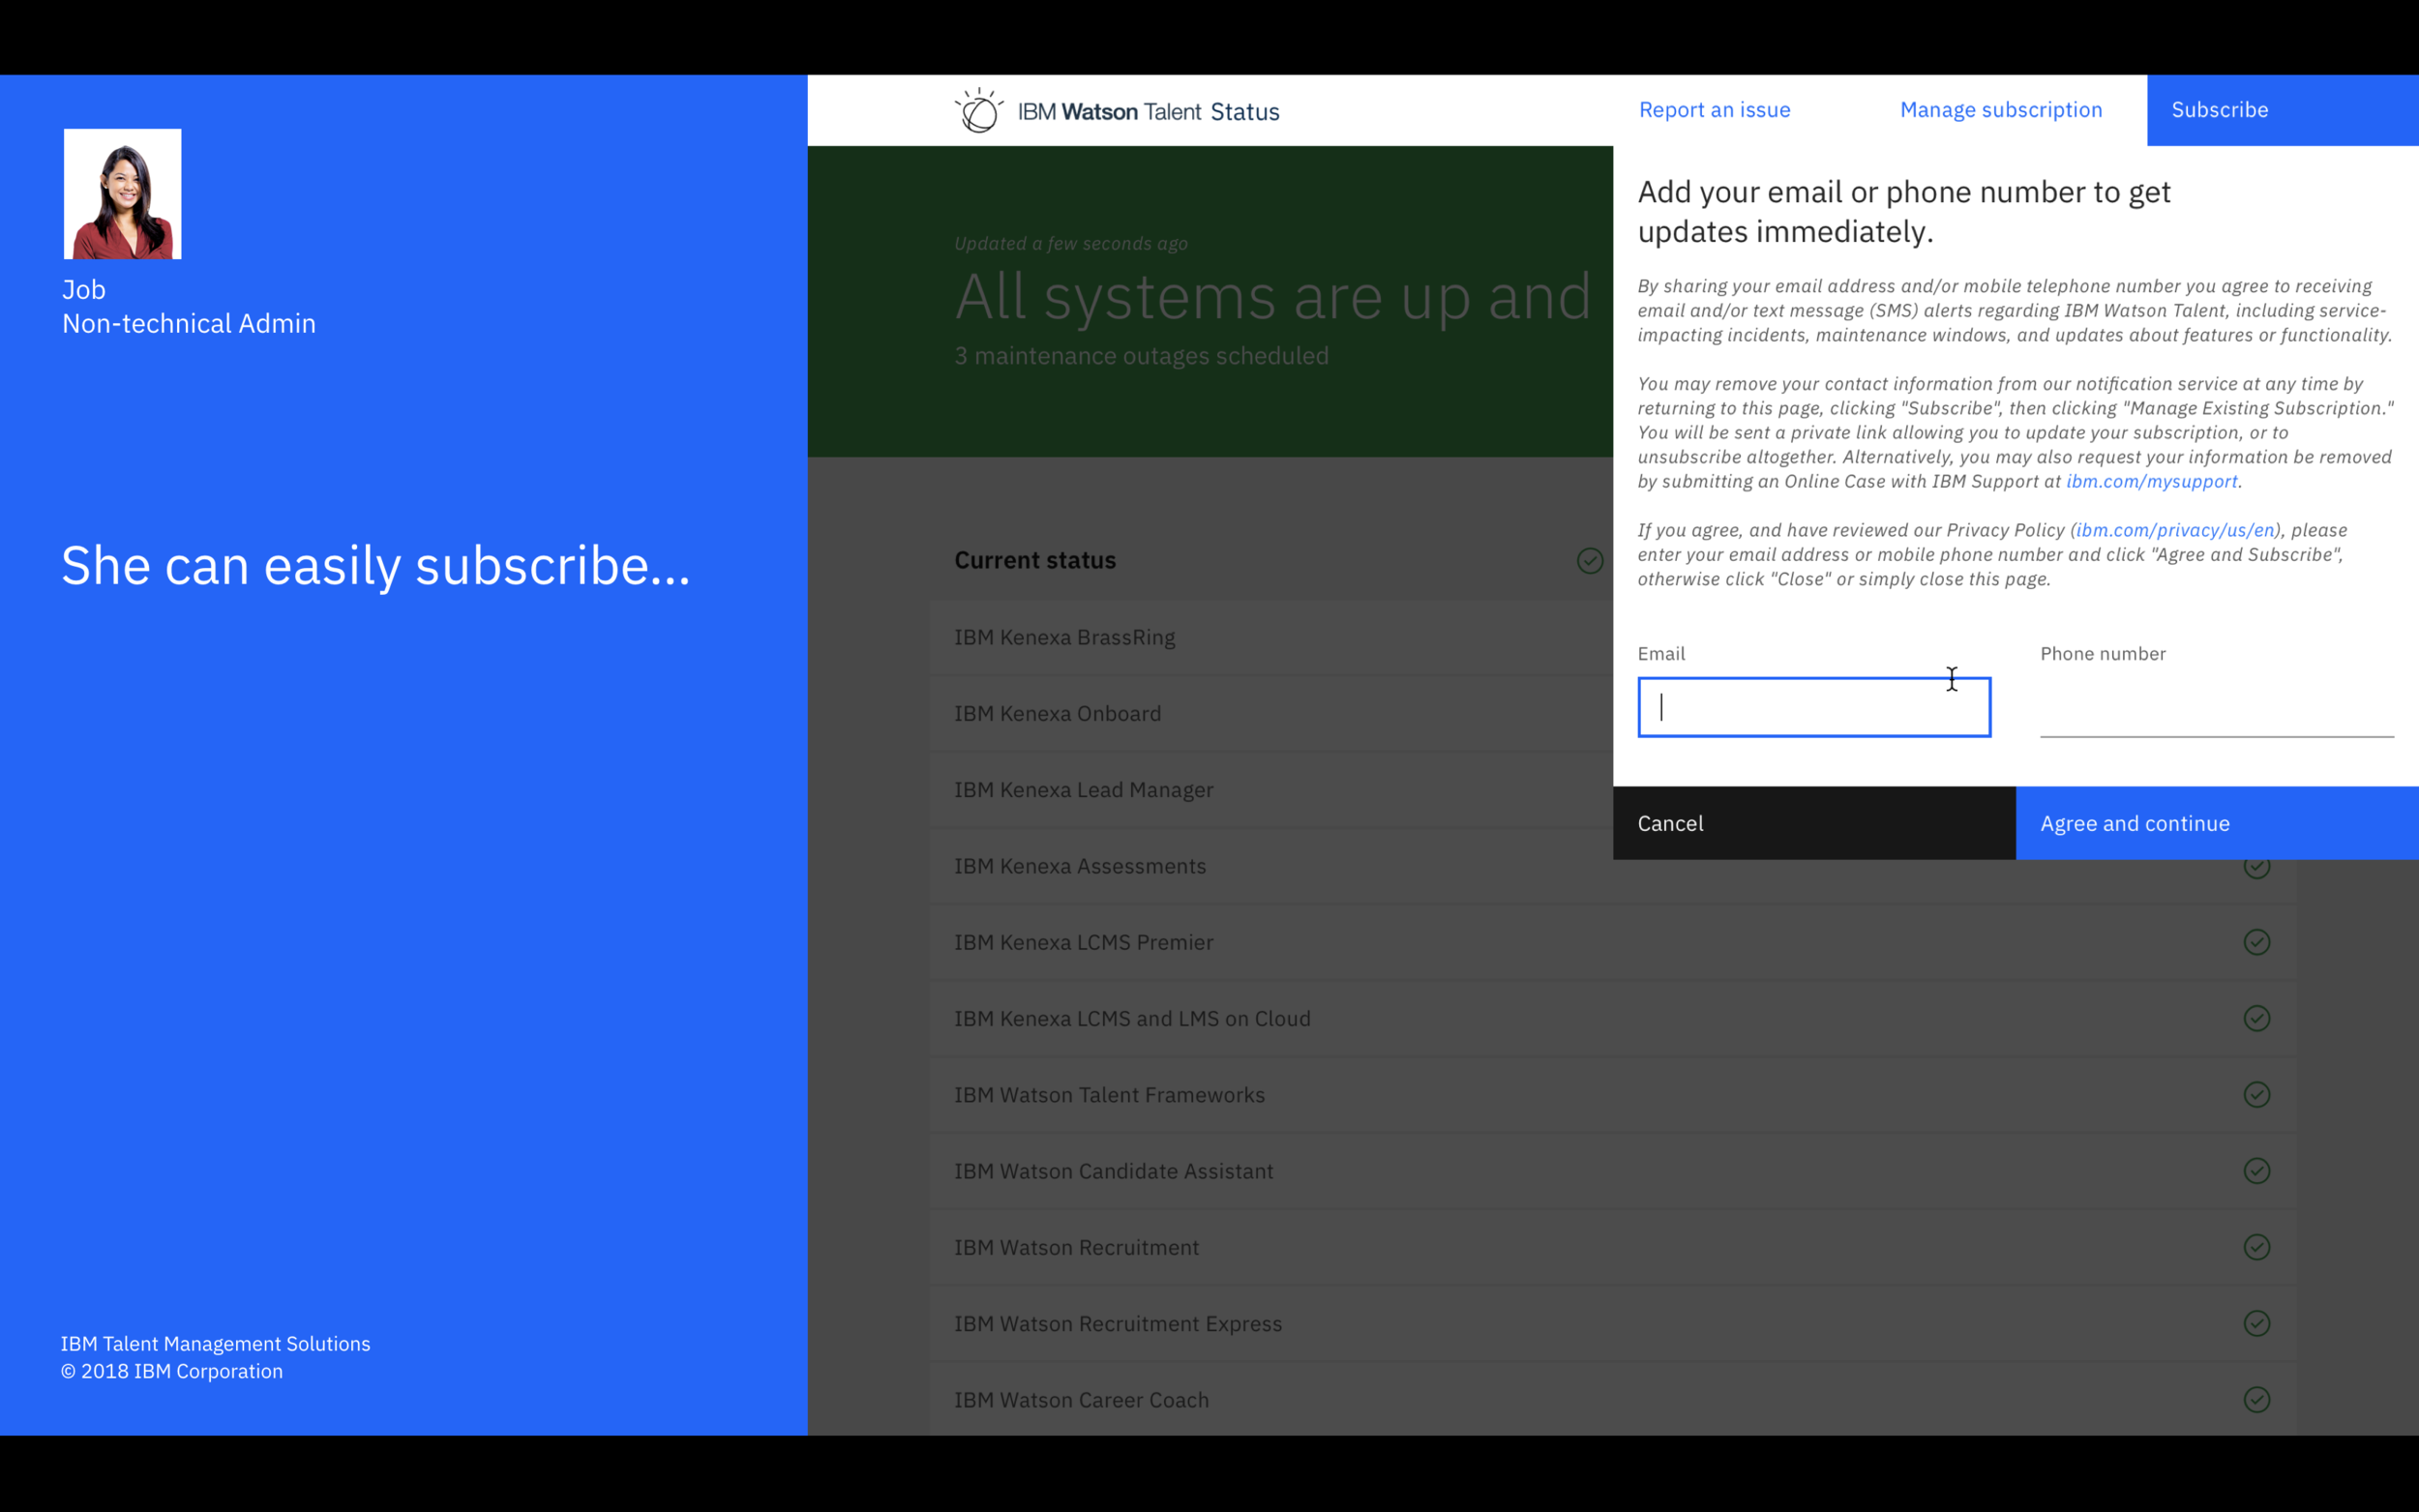Select the IBM Watson Candidate Assistant row

click(x=1612, y=1171)
